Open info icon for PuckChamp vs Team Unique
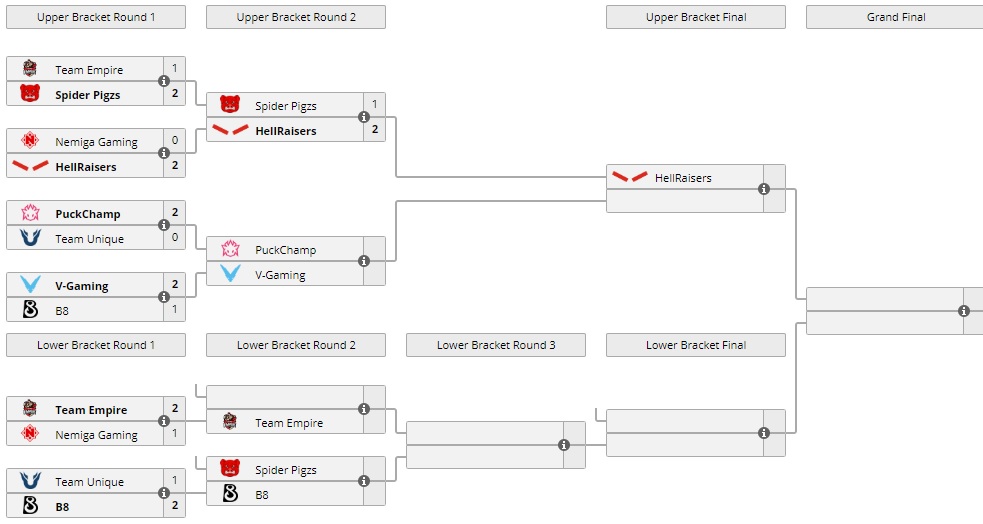Viewport: 983px width, 524px height. (x=164, y=225)
